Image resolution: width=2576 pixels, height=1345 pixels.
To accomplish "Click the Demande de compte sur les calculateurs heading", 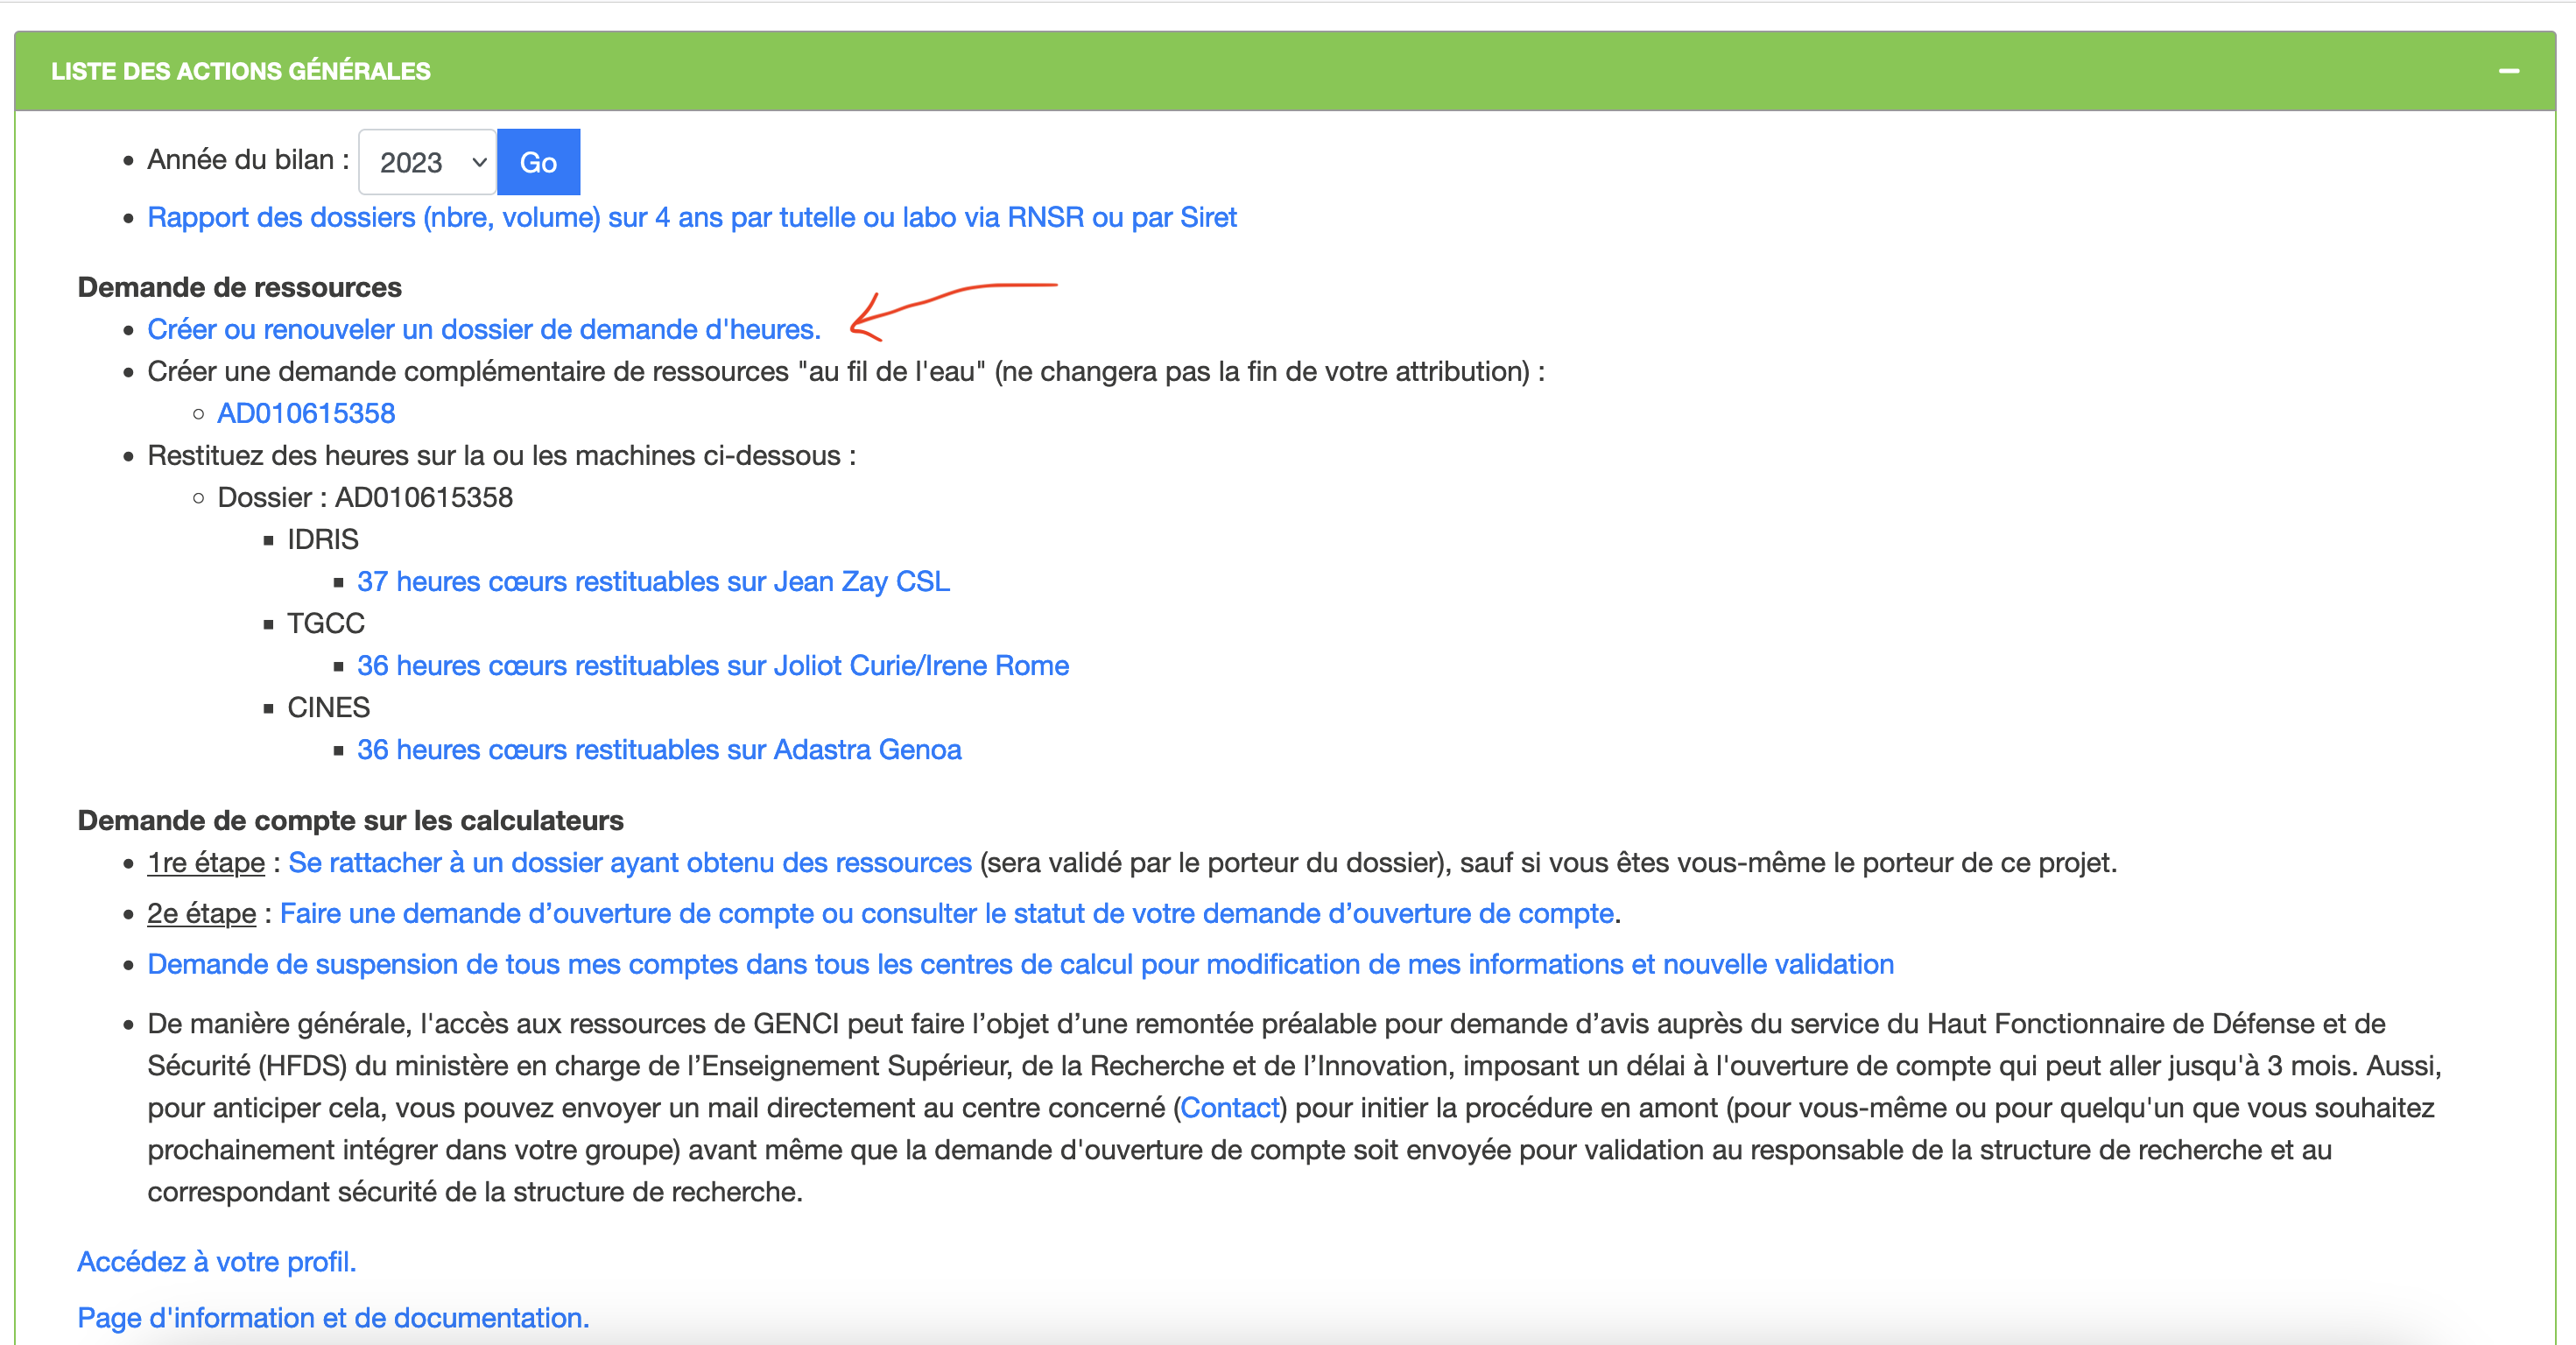I will click(x=350, y=820).
